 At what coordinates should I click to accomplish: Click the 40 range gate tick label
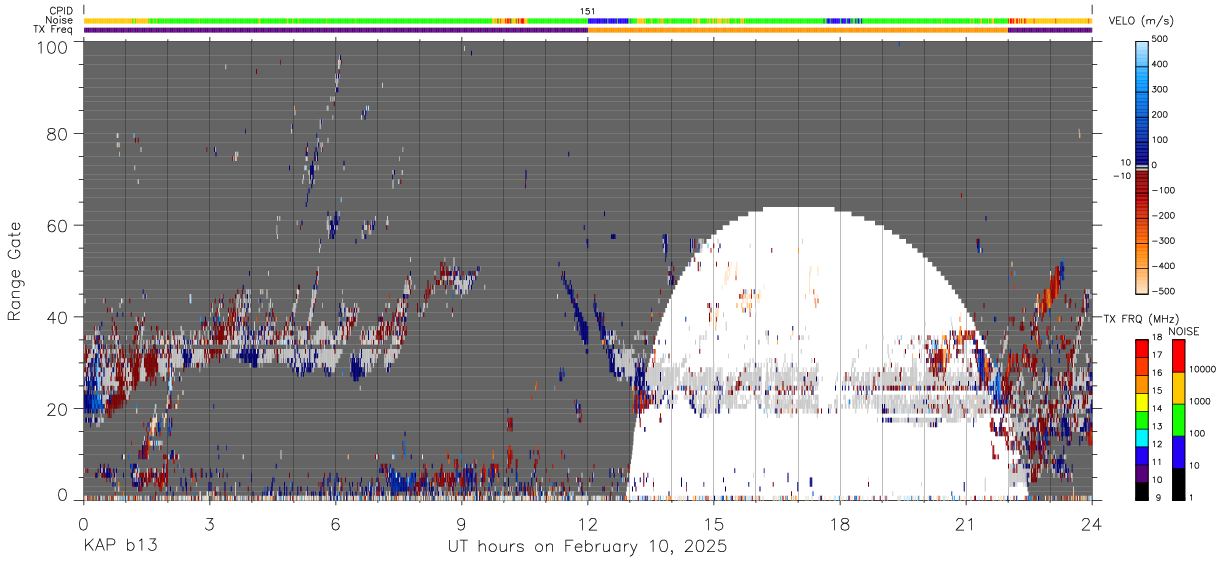pyautogui.click(x=57, y=317)
